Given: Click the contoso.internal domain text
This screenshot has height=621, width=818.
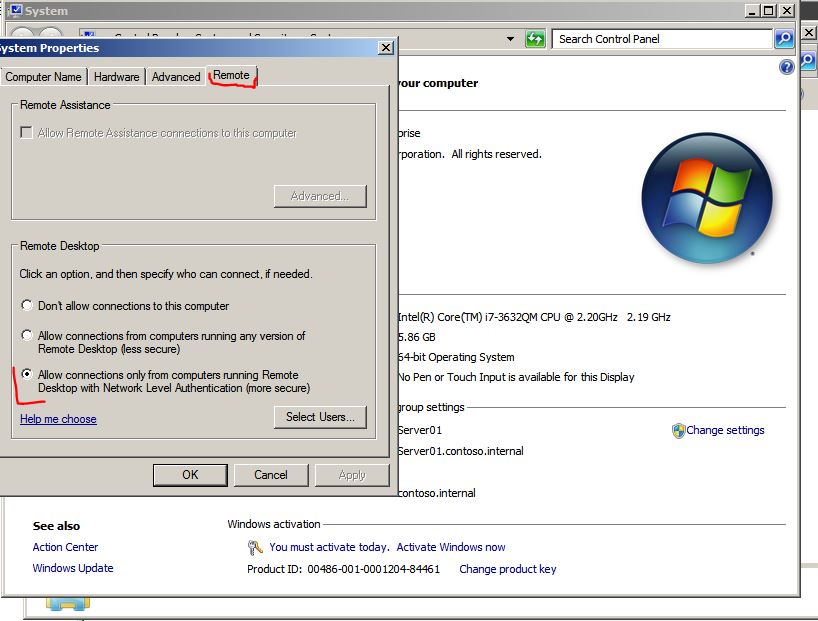Looking at the screenshot, I should [436, 493].
